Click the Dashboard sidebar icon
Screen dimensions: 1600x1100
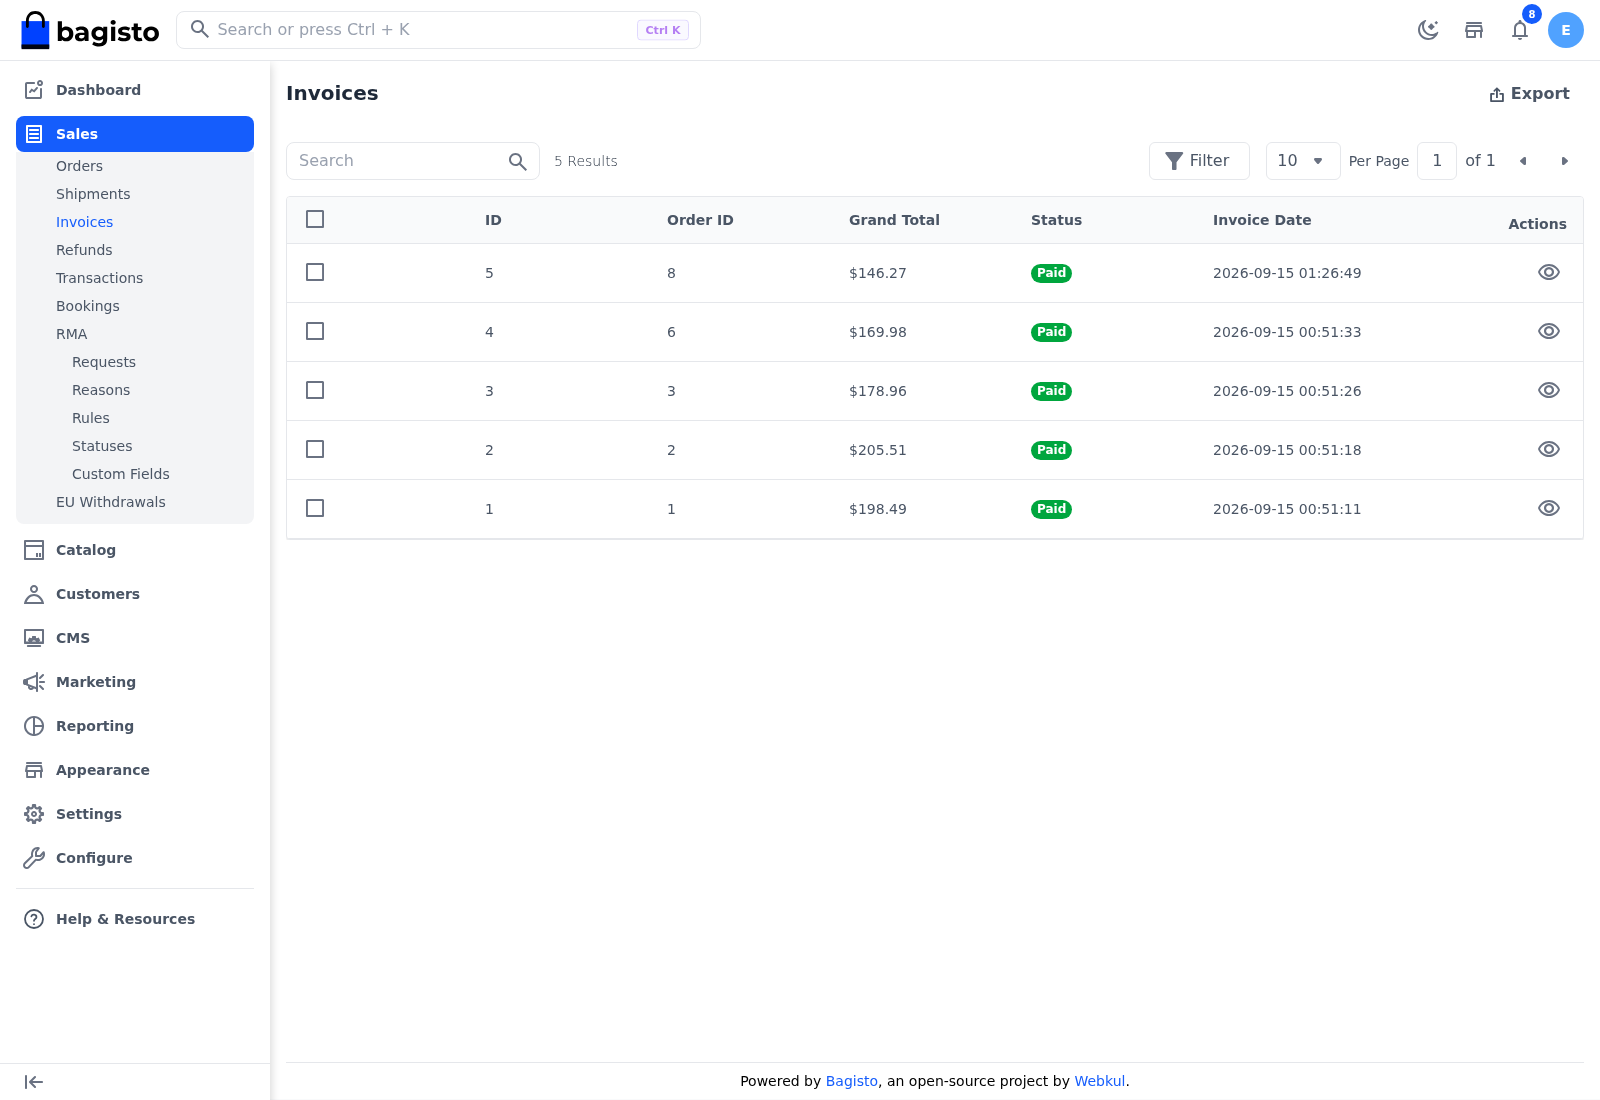[34, 90]
